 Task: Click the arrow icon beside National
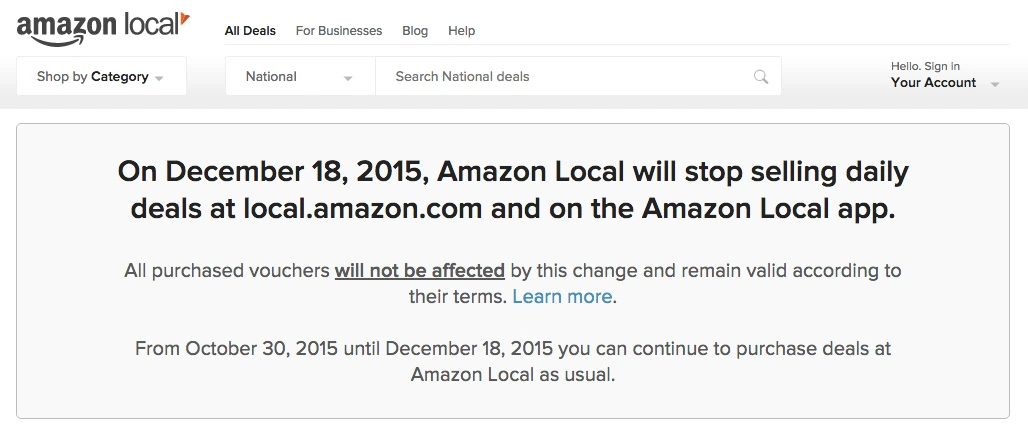pos(348,78)
